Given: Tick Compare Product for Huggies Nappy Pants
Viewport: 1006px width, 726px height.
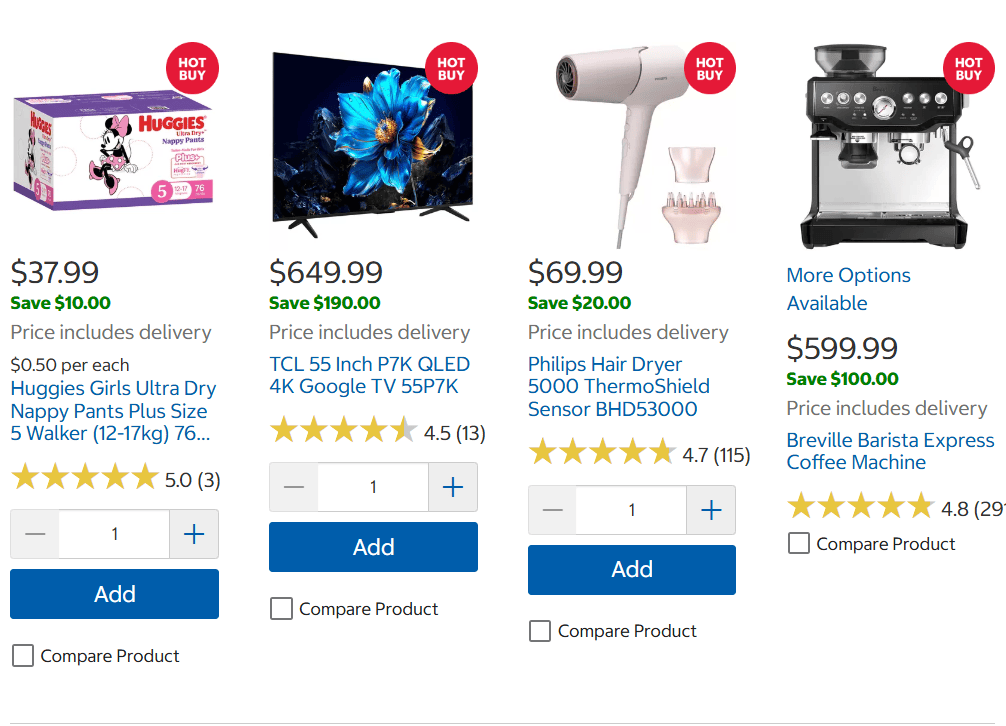Looking at the screenshot, I should (22, 656).
